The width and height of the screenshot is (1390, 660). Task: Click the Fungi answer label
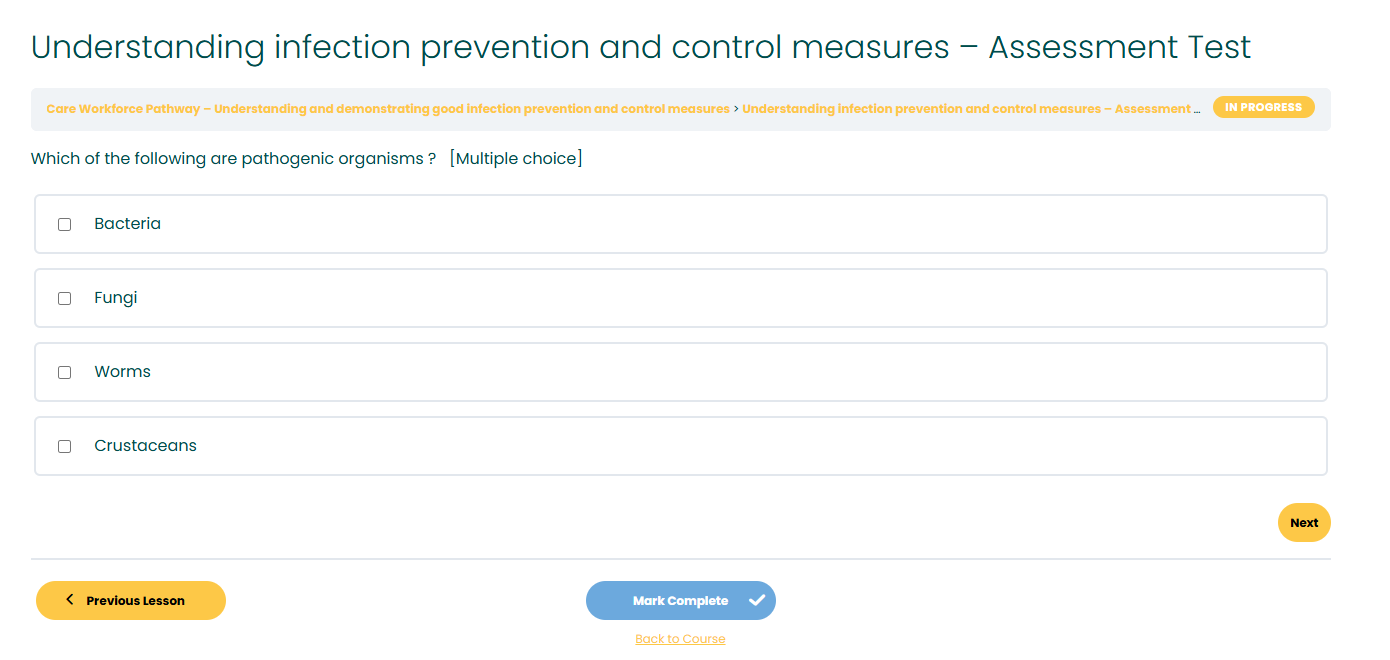(116, 298)
